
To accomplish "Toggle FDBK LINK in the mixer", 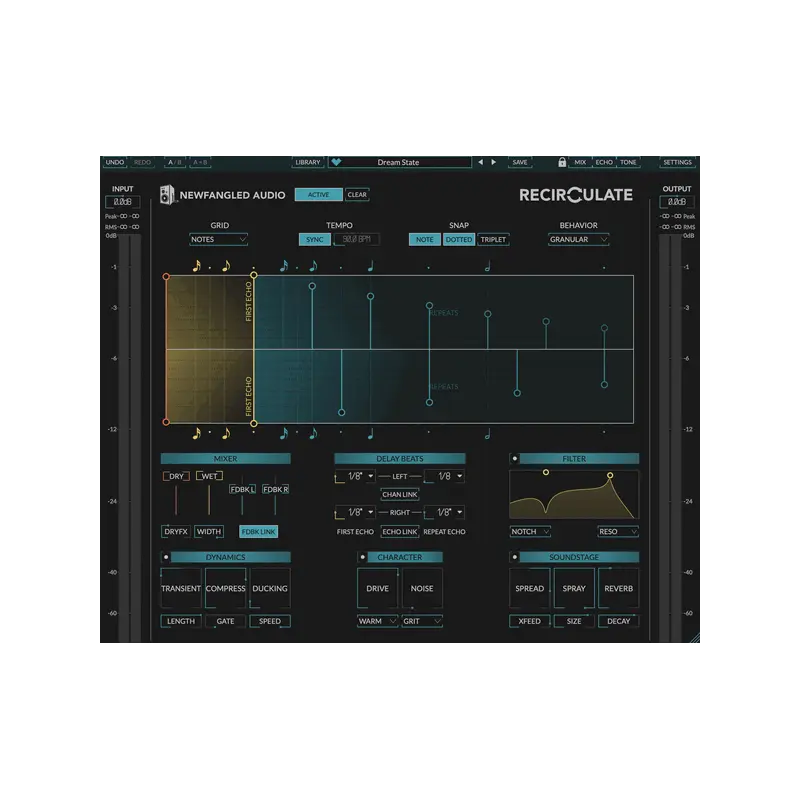I will (259, 532).
